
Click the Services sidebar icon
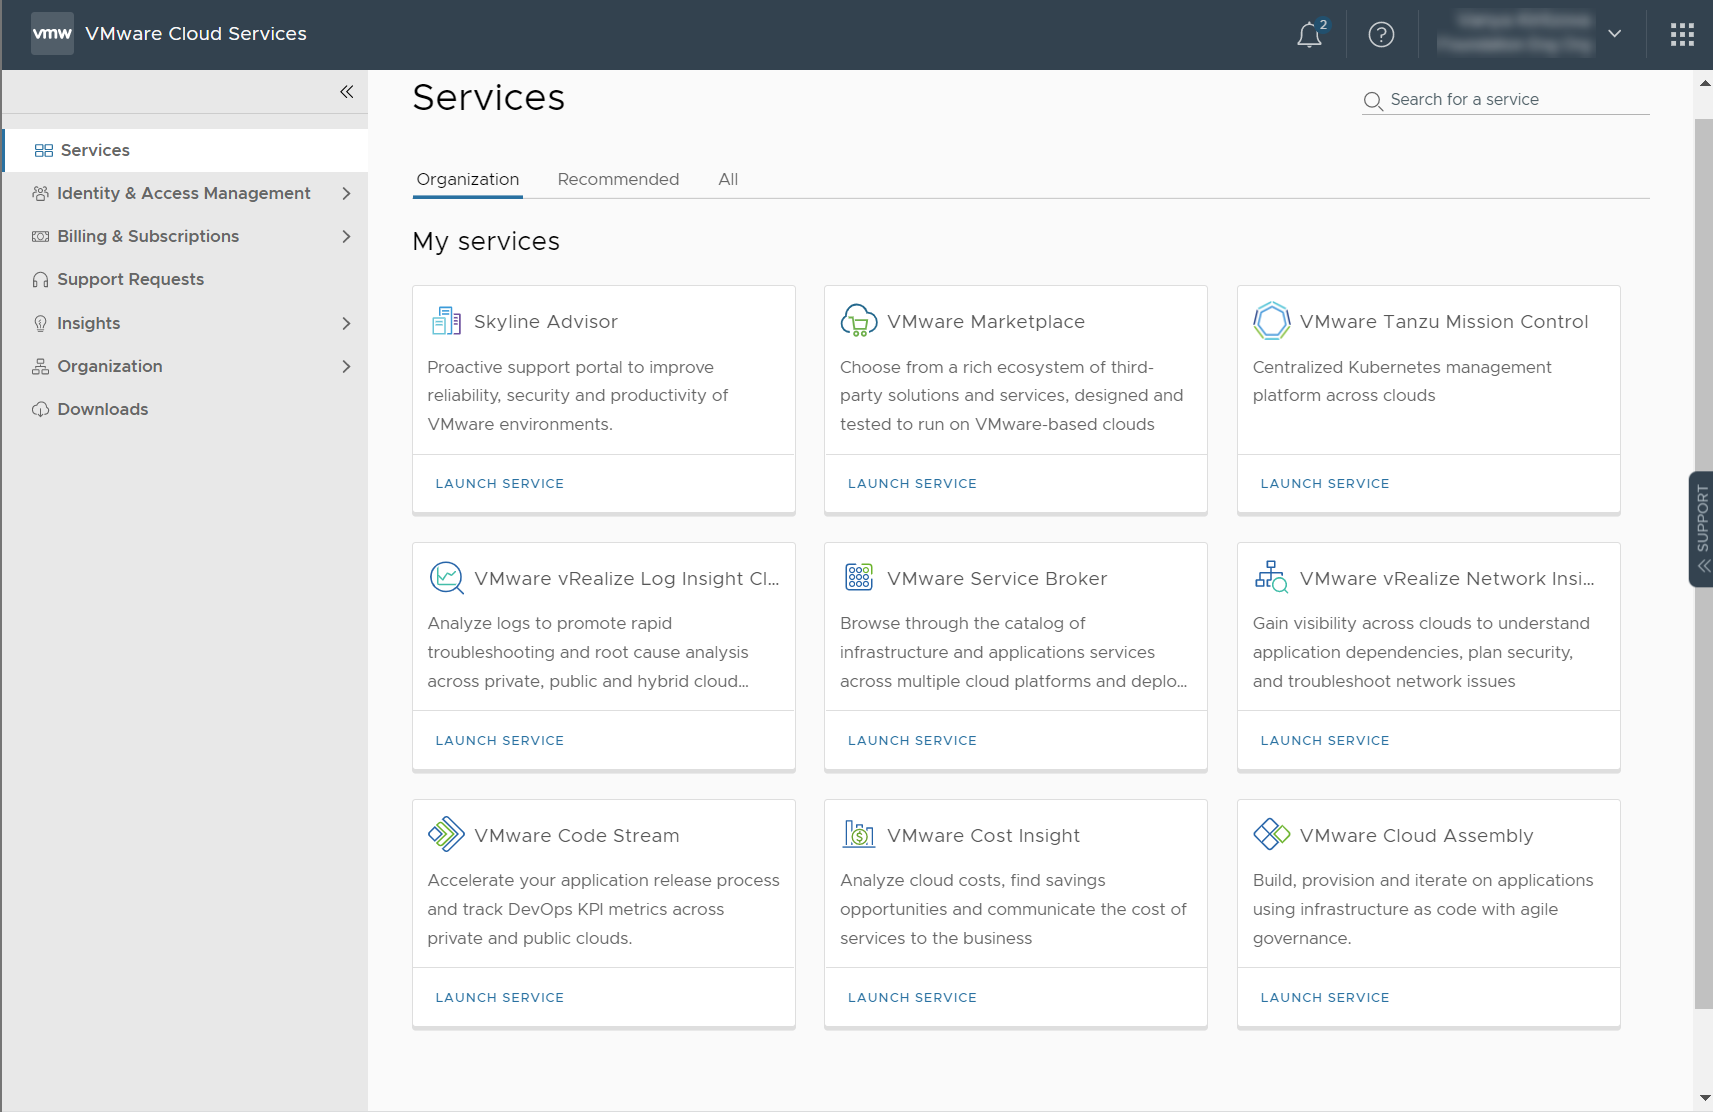tap(44, 150)
